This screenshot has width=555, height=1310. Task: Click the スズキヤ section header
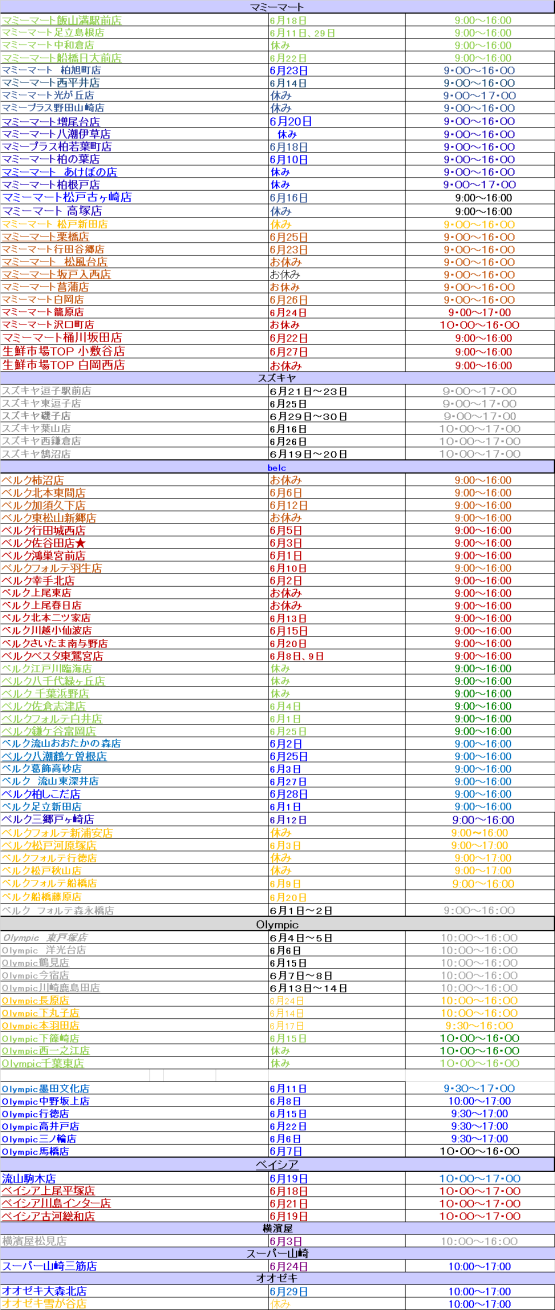tap(277, 379)
